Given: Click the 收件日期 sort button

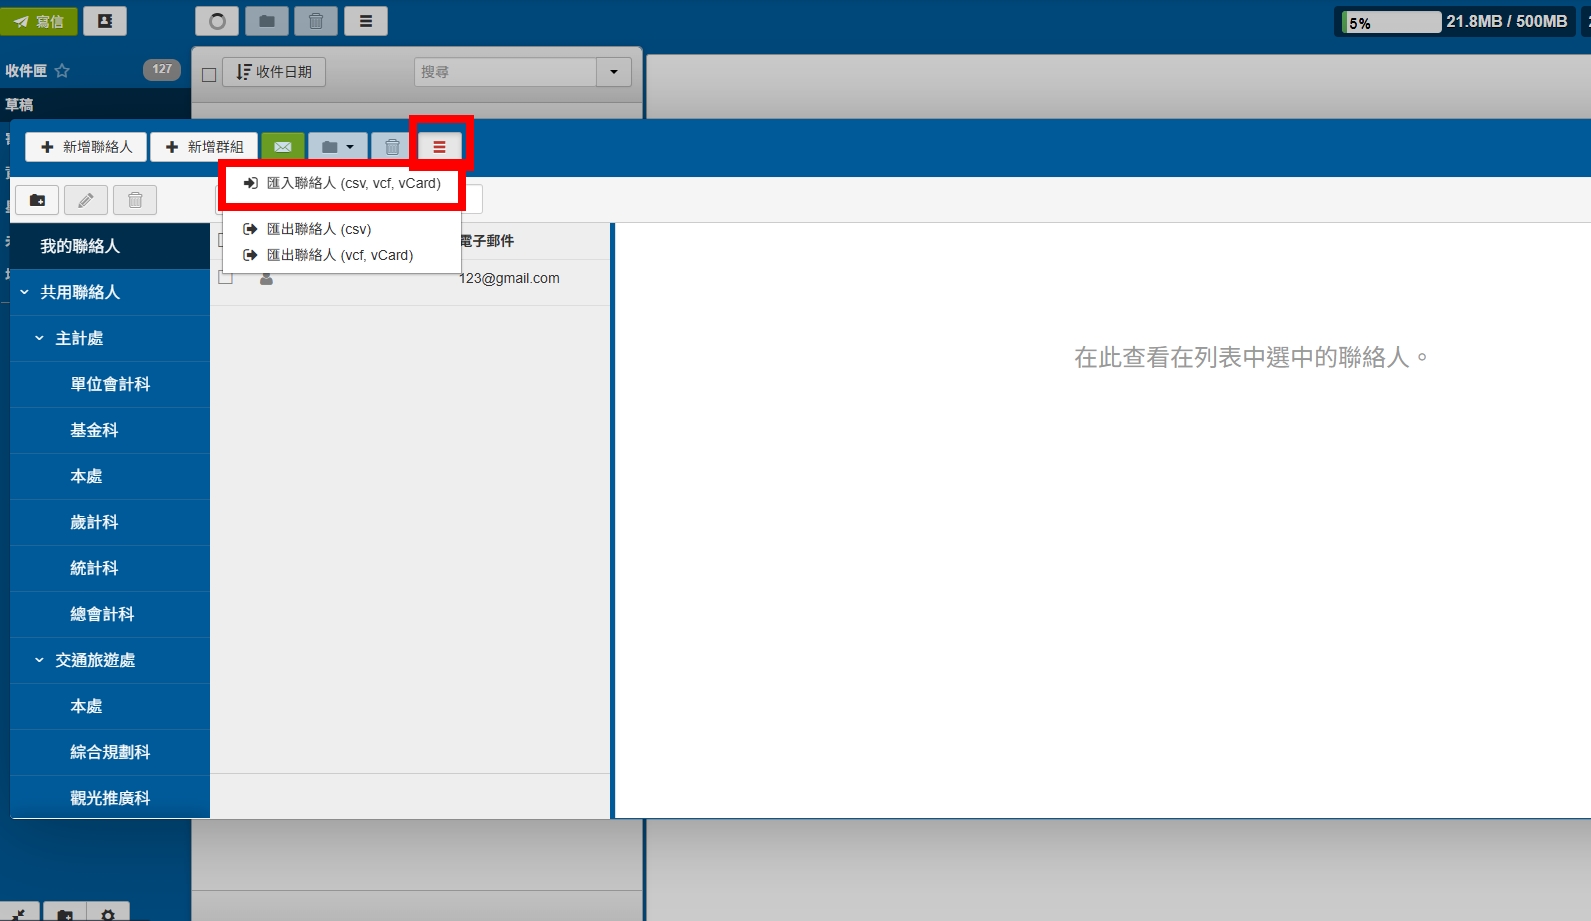Looking at the screenshot, I should pyautogui.click(x=274, y=72).
